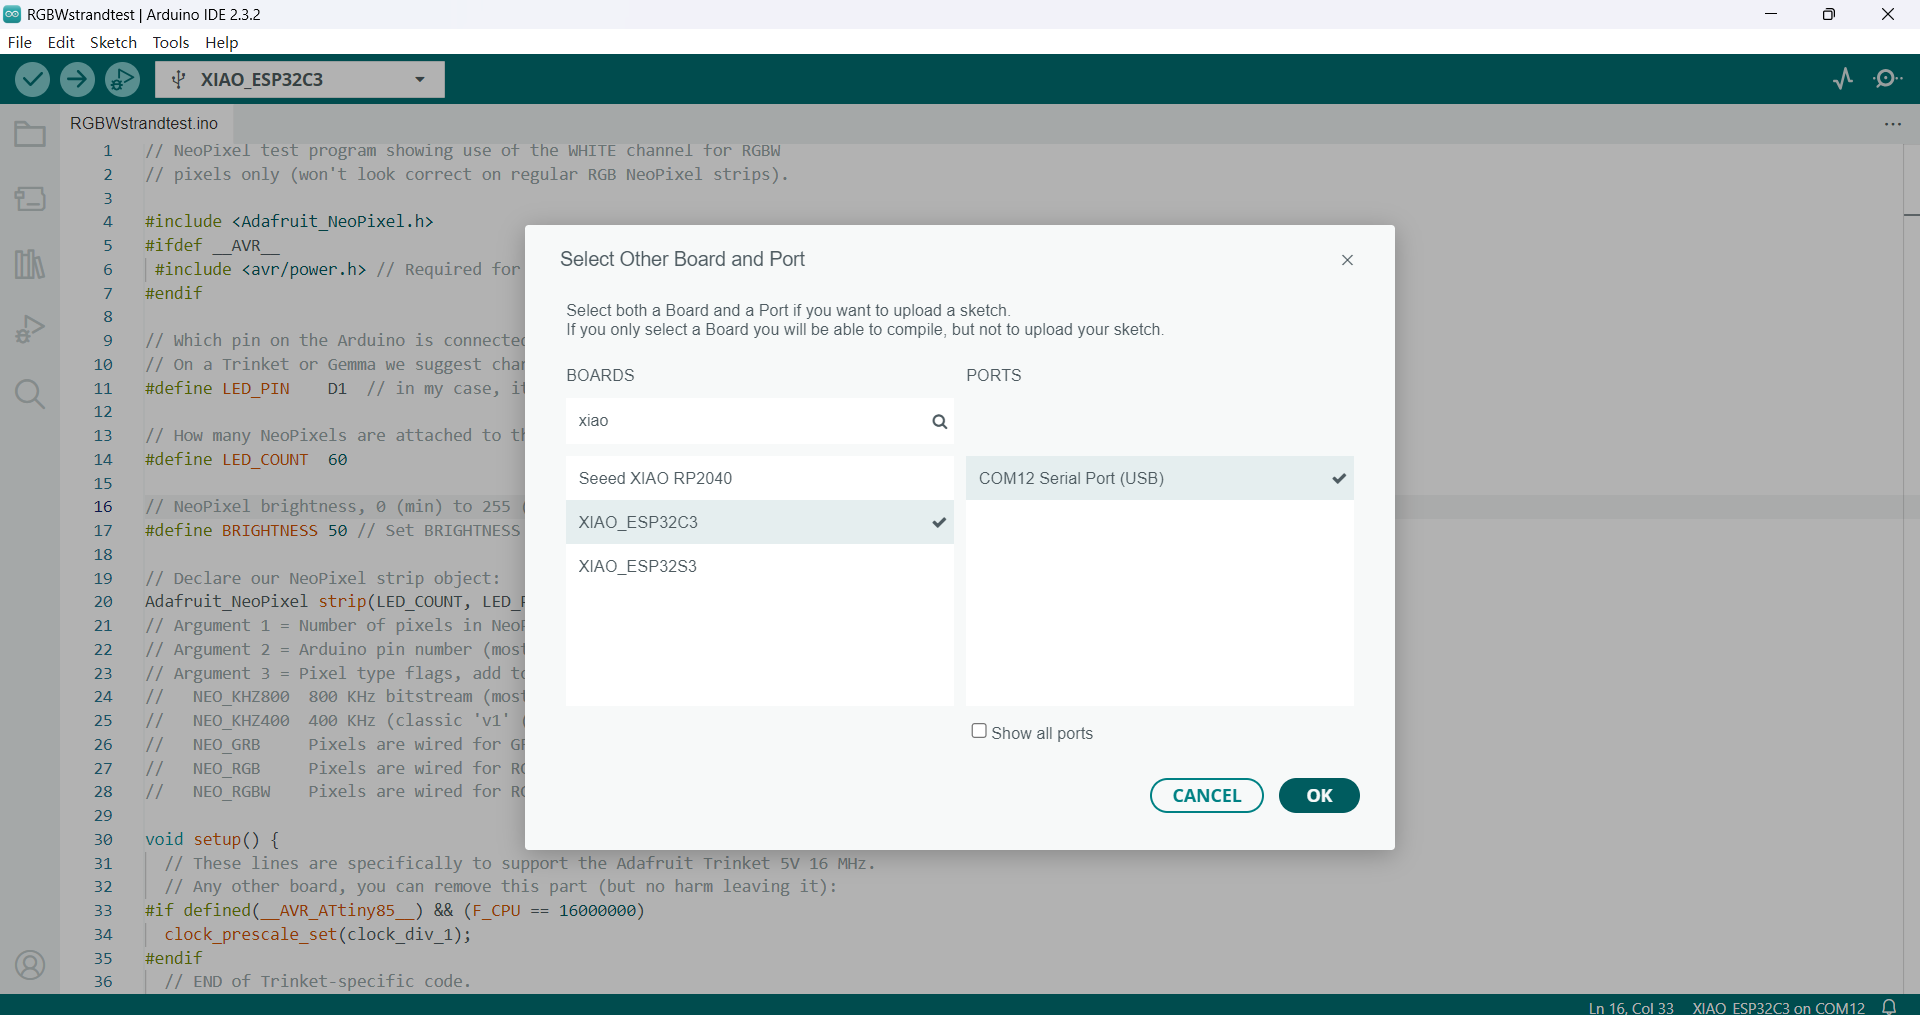Open the Sketchbook folder sidebar icon
The height and width of the screenshot is (1015, 1920).
pyautogui.click(x=30, y=134)
